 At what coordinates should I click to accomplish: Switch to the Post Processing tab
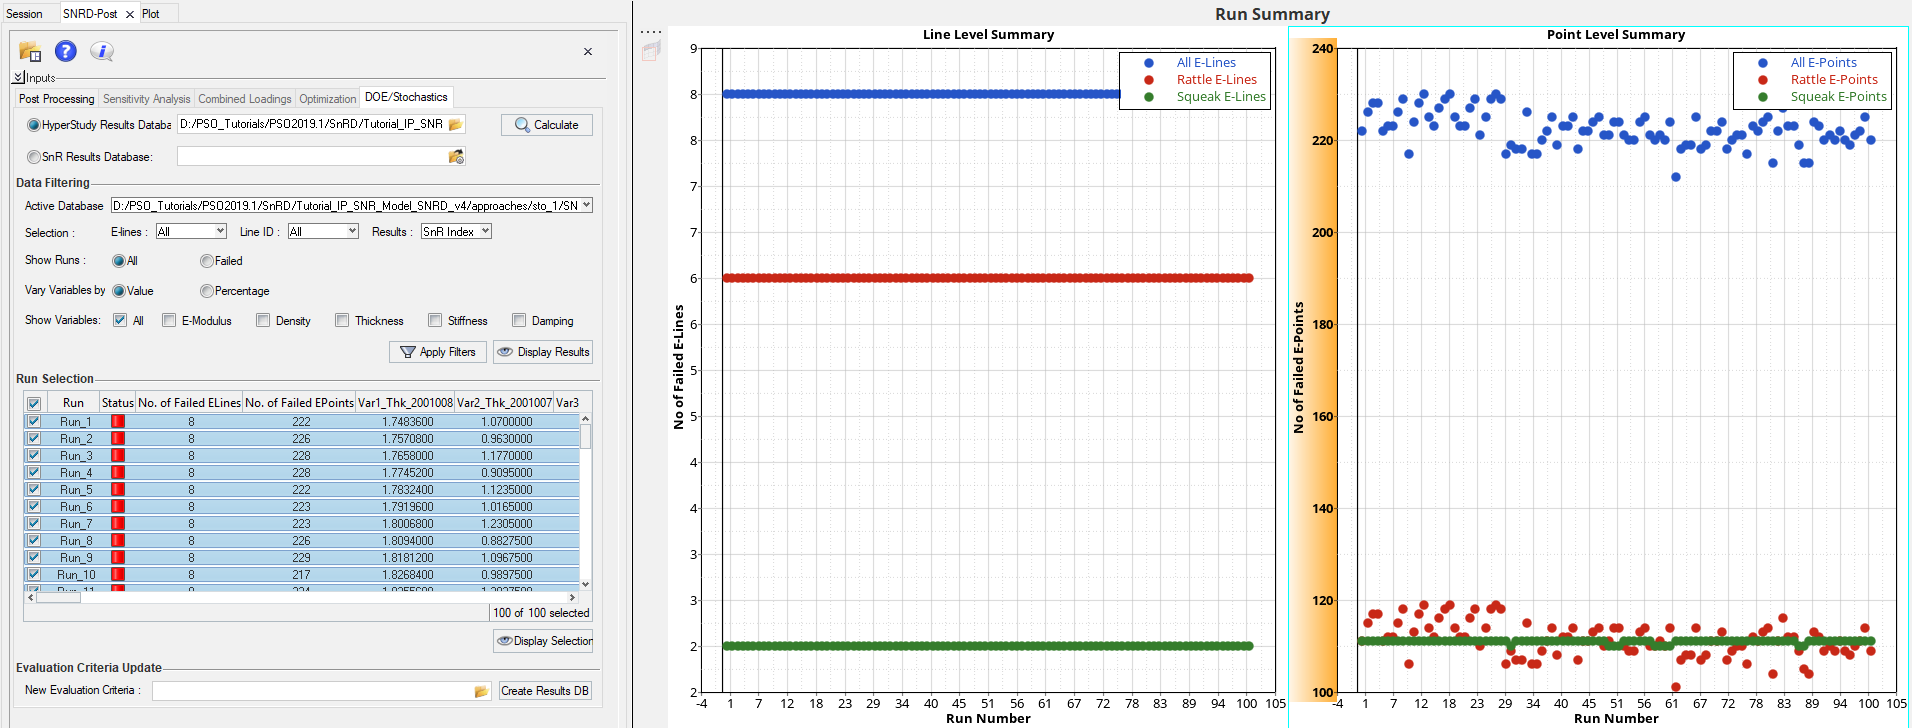56,99
